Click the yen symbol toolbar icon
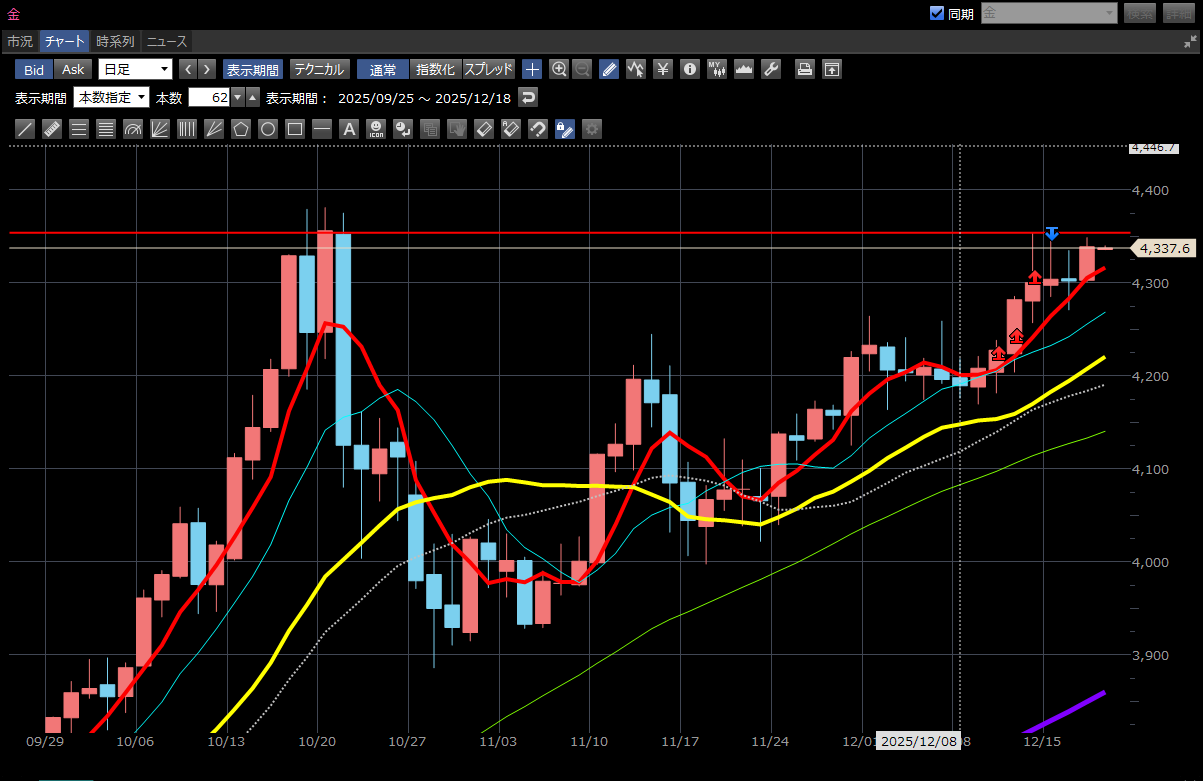Image resolution: width=1203 pixels, height=781 pixels. 662,69
